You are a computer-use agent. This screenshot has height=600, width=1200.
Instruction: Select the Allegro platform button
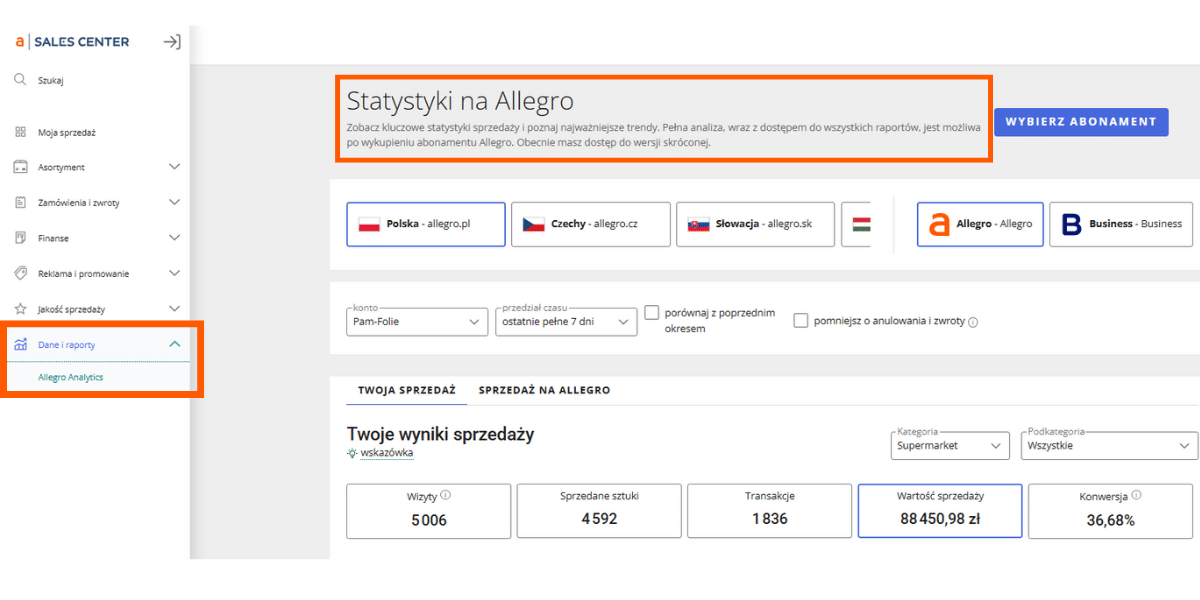[980, 224]
